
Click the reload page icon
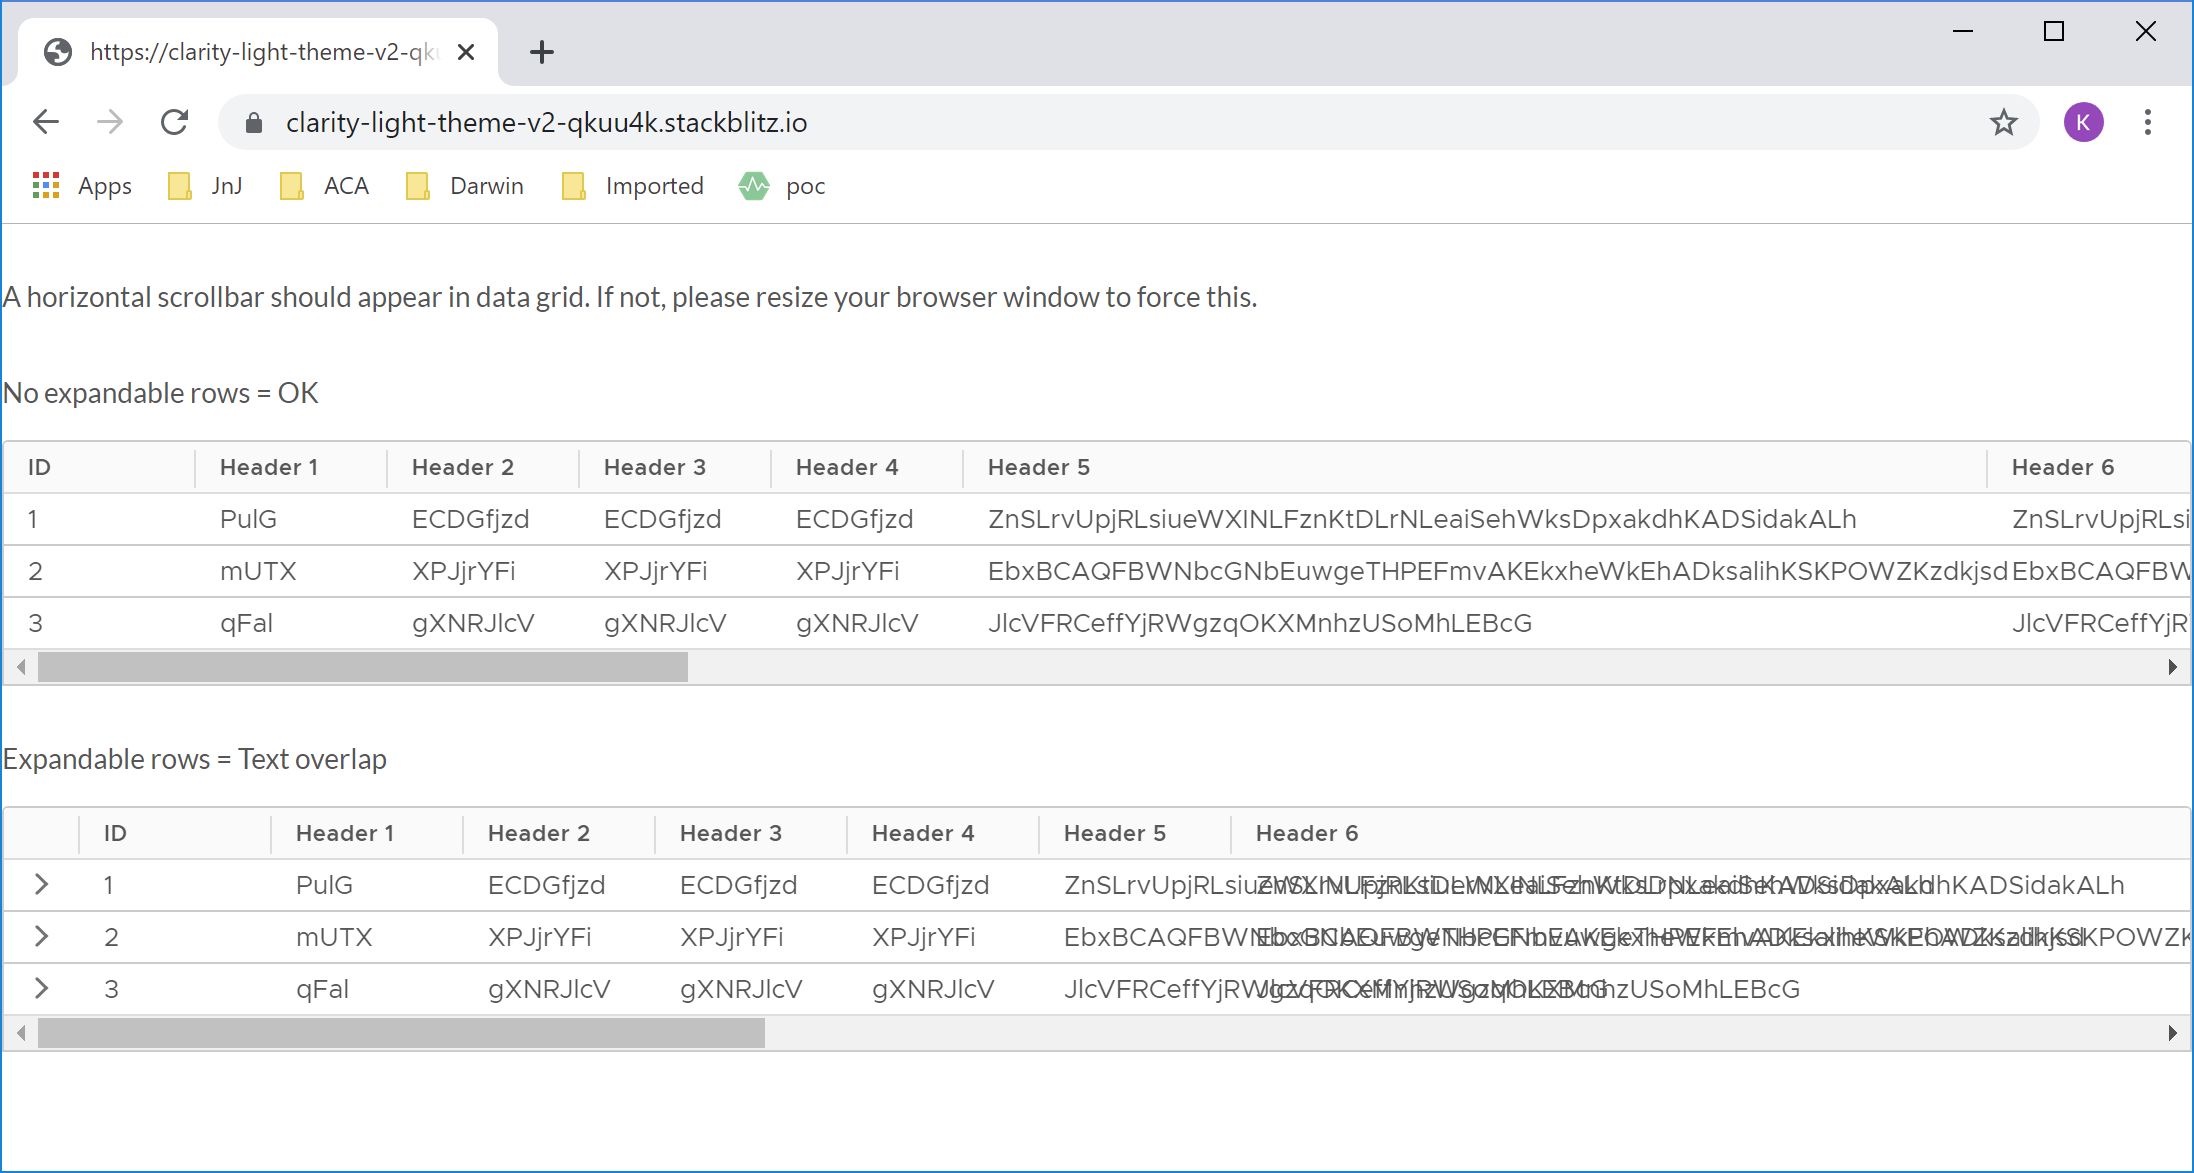[175, 122]
